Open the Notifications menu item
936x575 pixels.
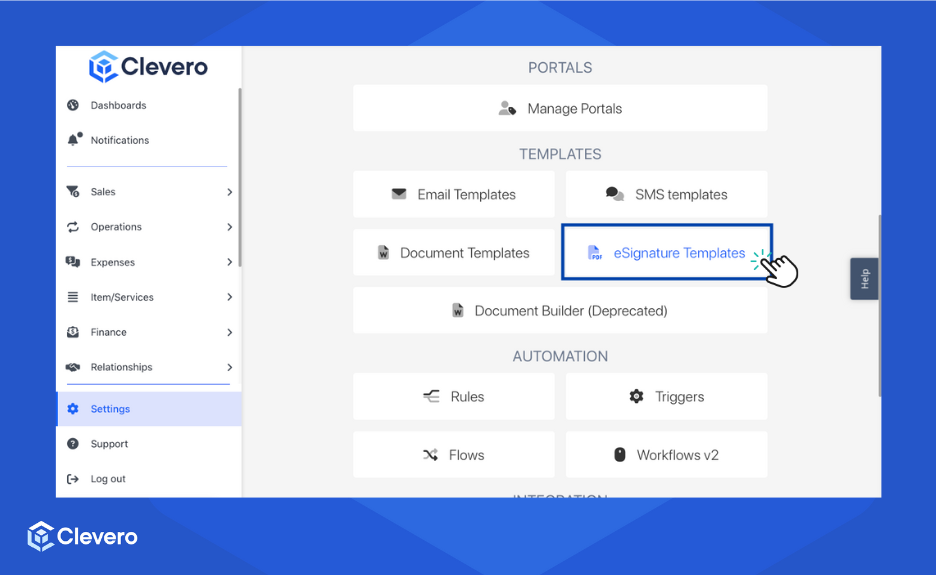147,140
